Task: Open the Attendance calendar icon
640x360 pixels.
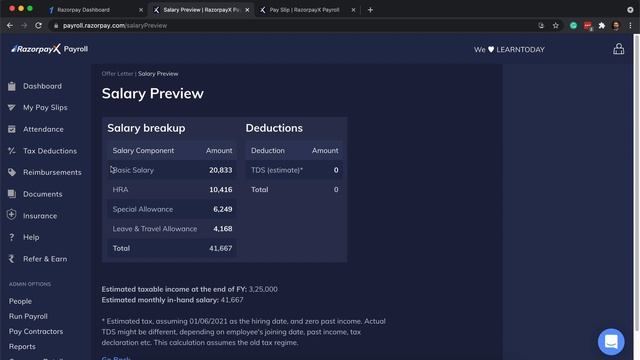Action: click(12, 129)
